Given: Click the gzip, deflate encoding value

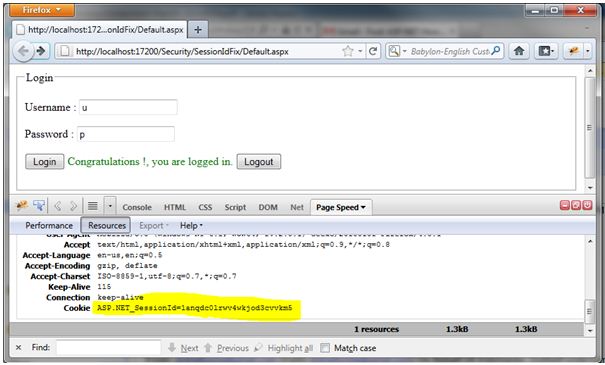Looking at the screenshot, I should 127,266.
